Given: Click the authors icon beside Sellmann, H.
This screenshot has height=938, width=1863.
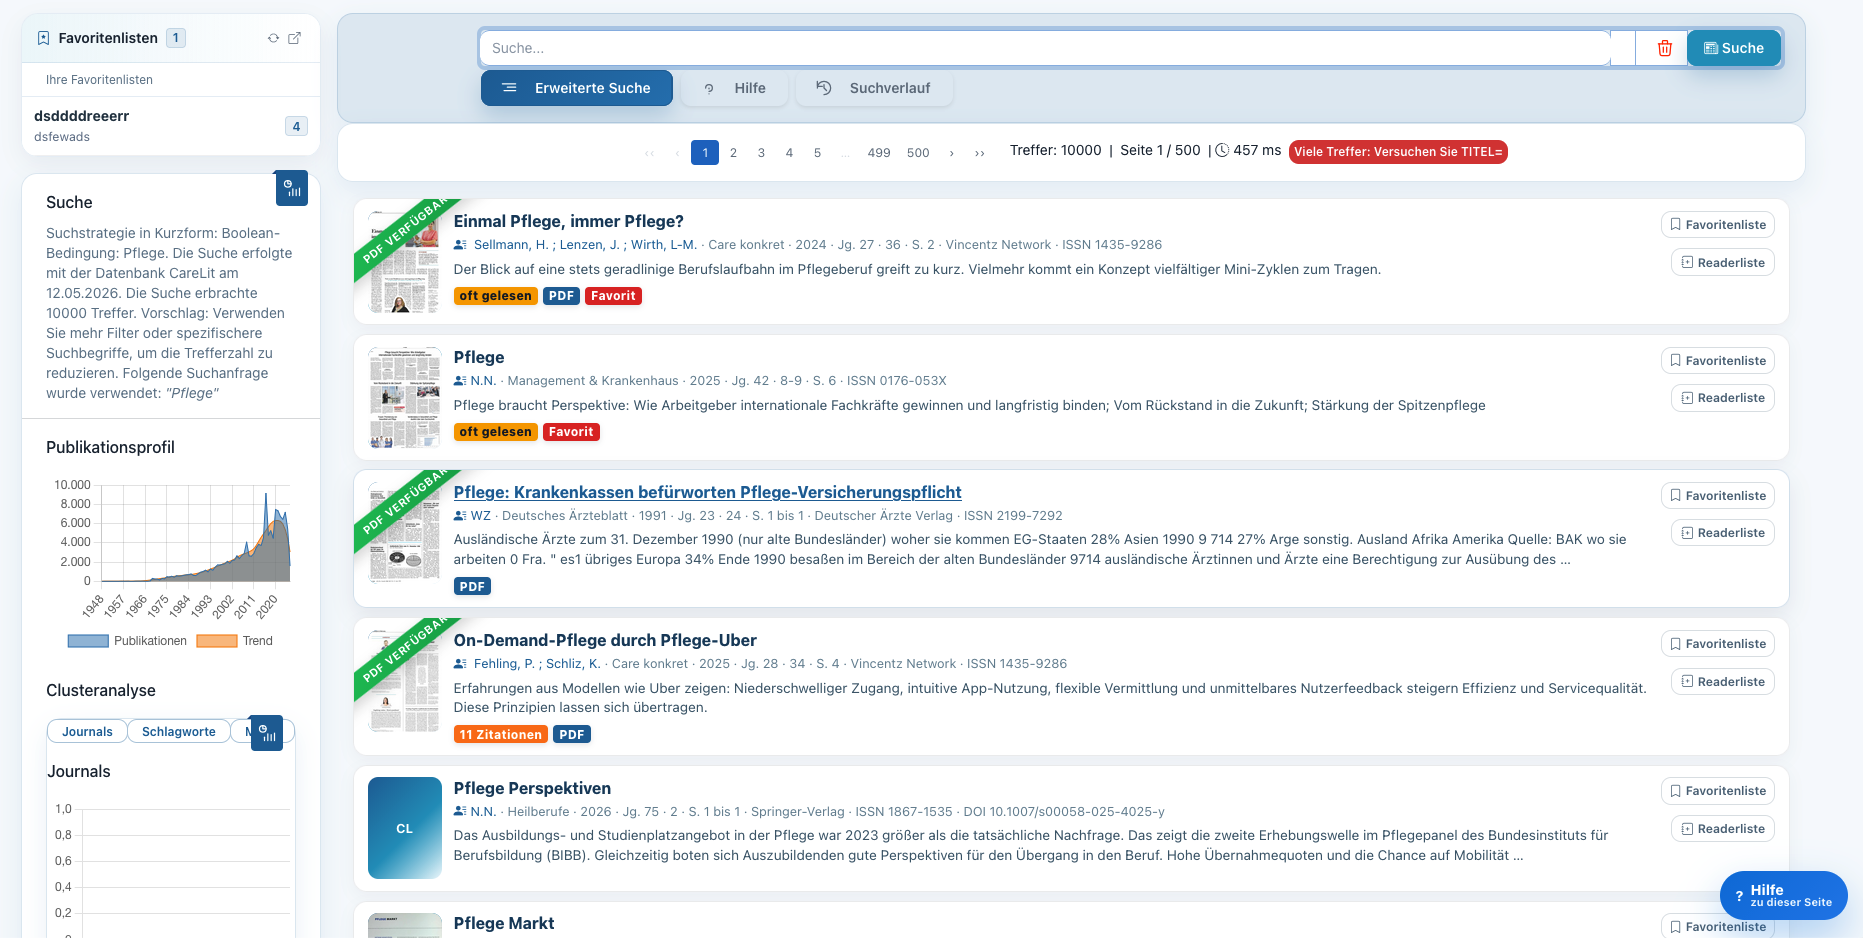Looking at the screenshot, I should click(x=460, y=245).
